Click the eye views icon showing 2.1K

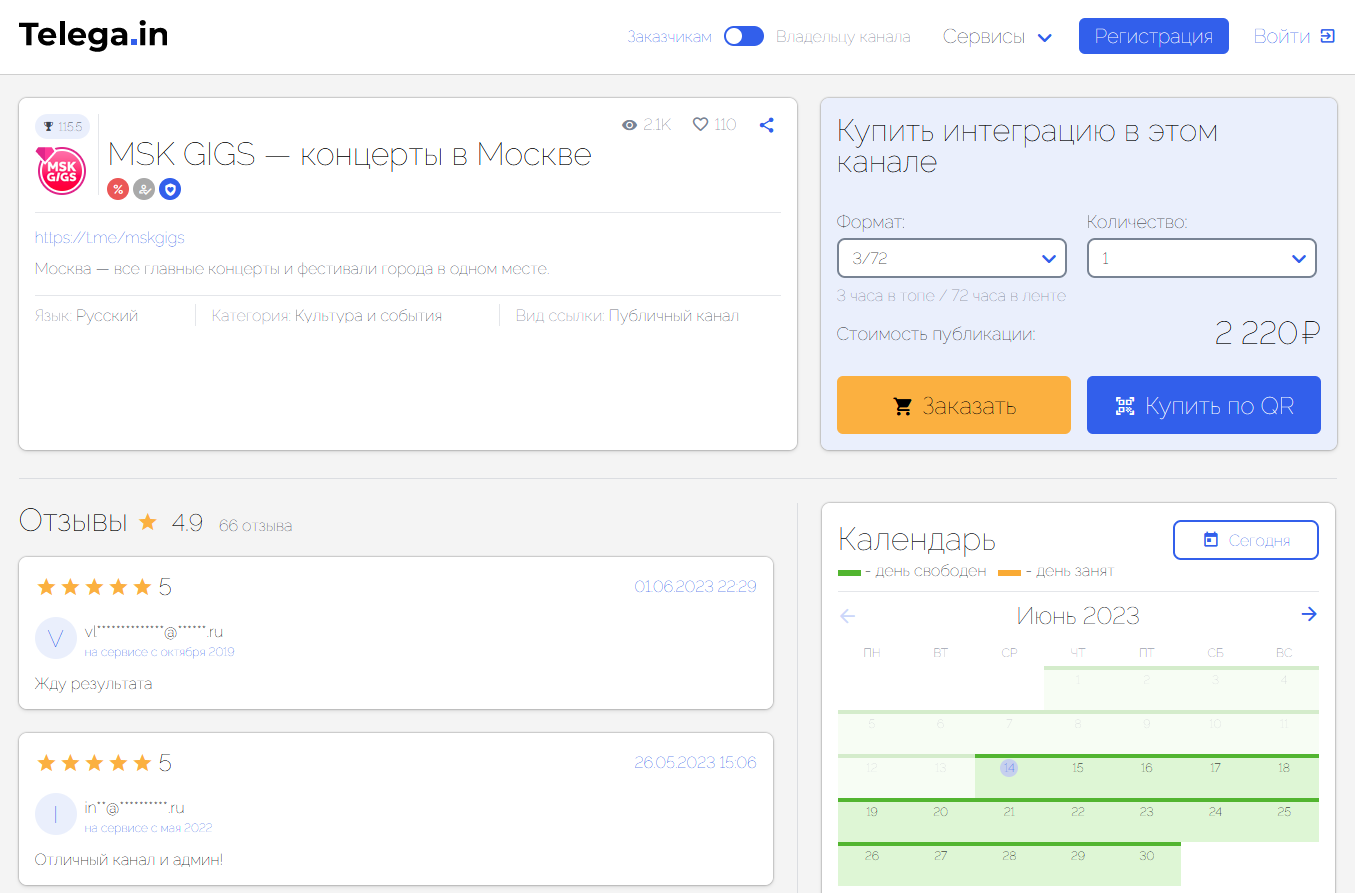(x=630, y=125)
